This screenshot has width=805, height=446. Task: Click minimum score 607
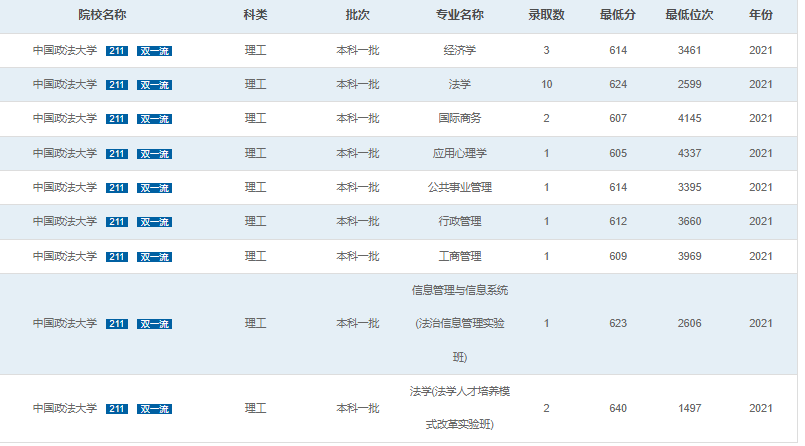click(x=618, y=118)
